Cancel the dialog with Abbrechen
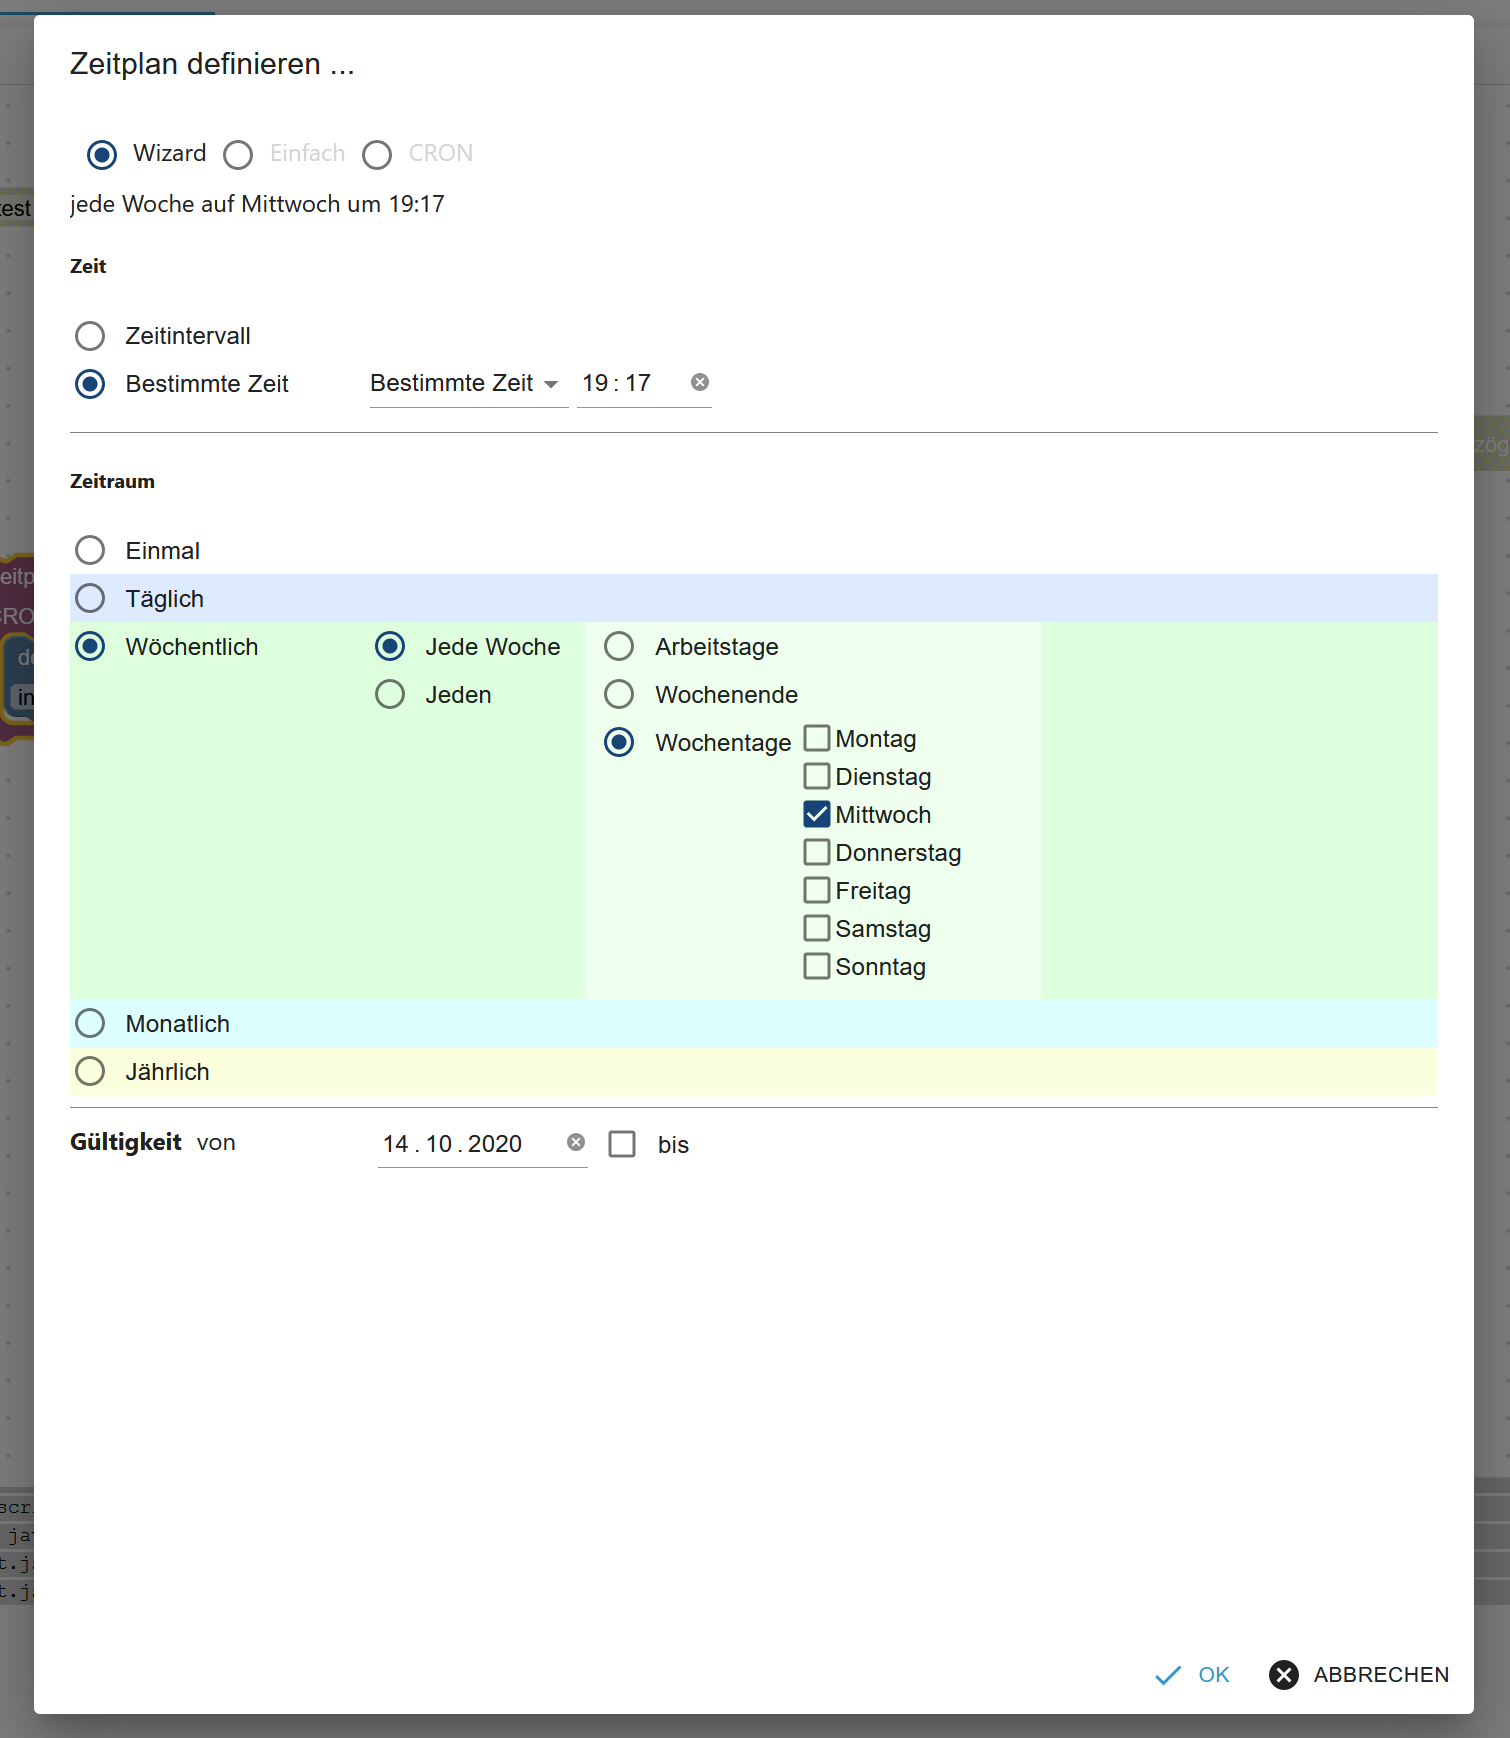 [1358, 1675]
